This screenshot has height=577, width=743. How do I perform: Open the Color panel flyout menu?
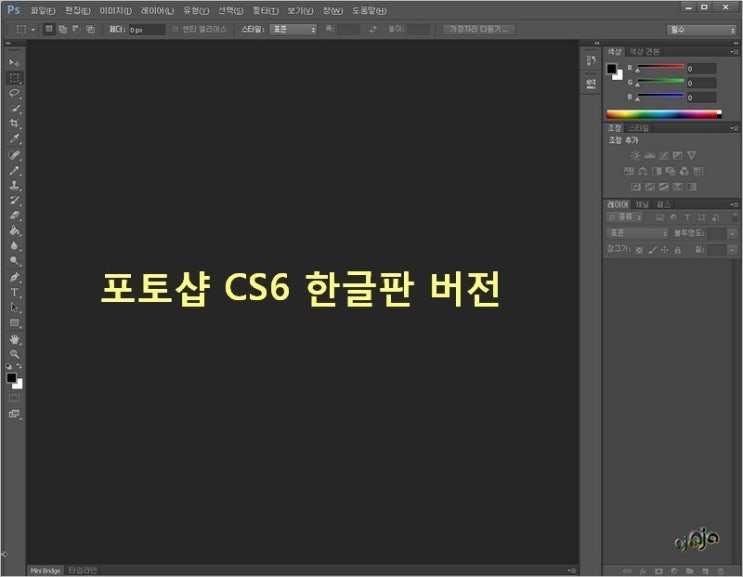coord(734,52)
